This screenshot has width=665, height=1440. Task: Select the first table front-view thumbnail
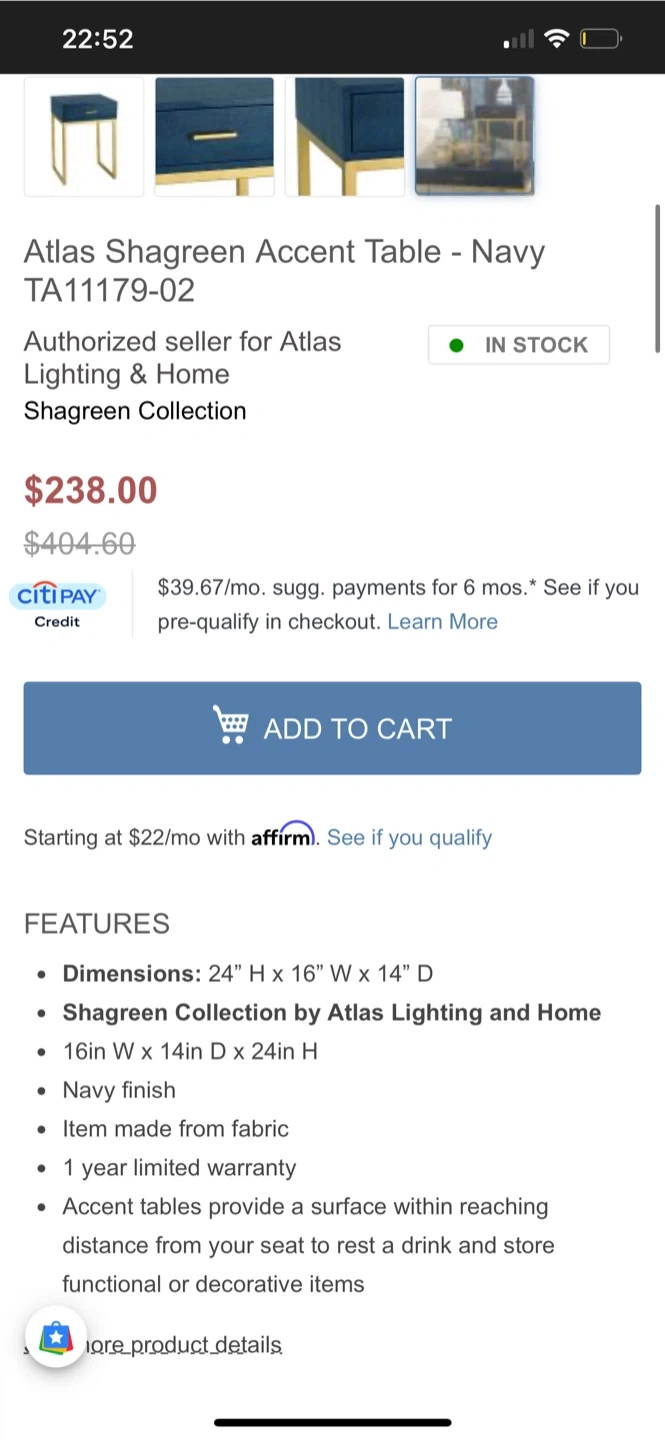coord(84,136)
